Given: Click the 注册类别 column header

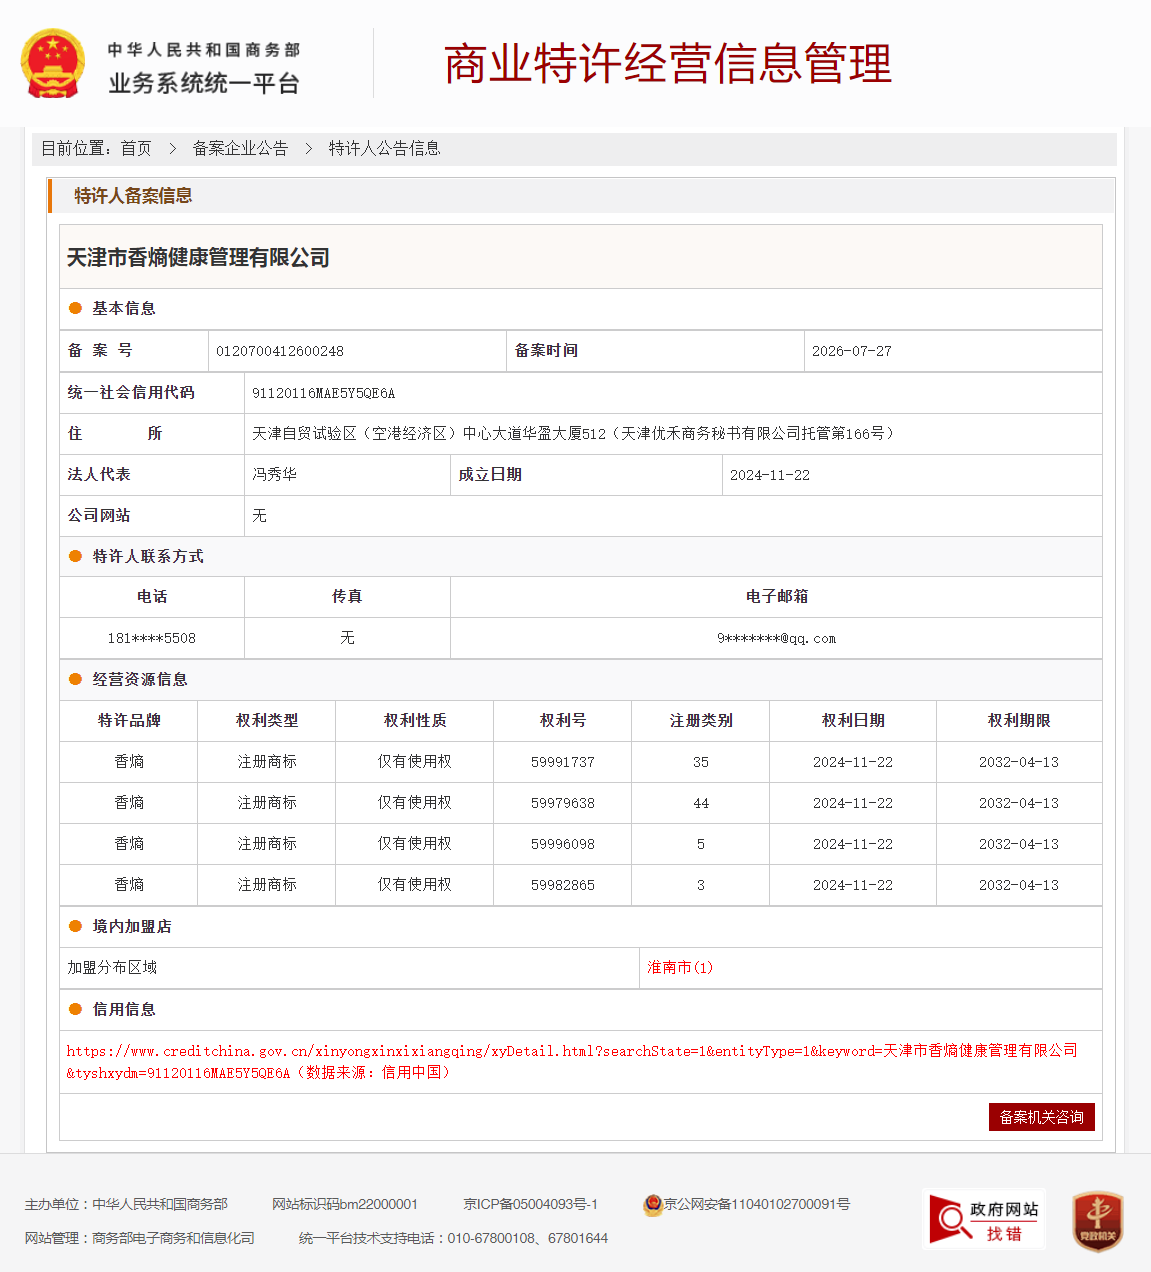Looking at the screenshot, I should click(x=701, y=720).
